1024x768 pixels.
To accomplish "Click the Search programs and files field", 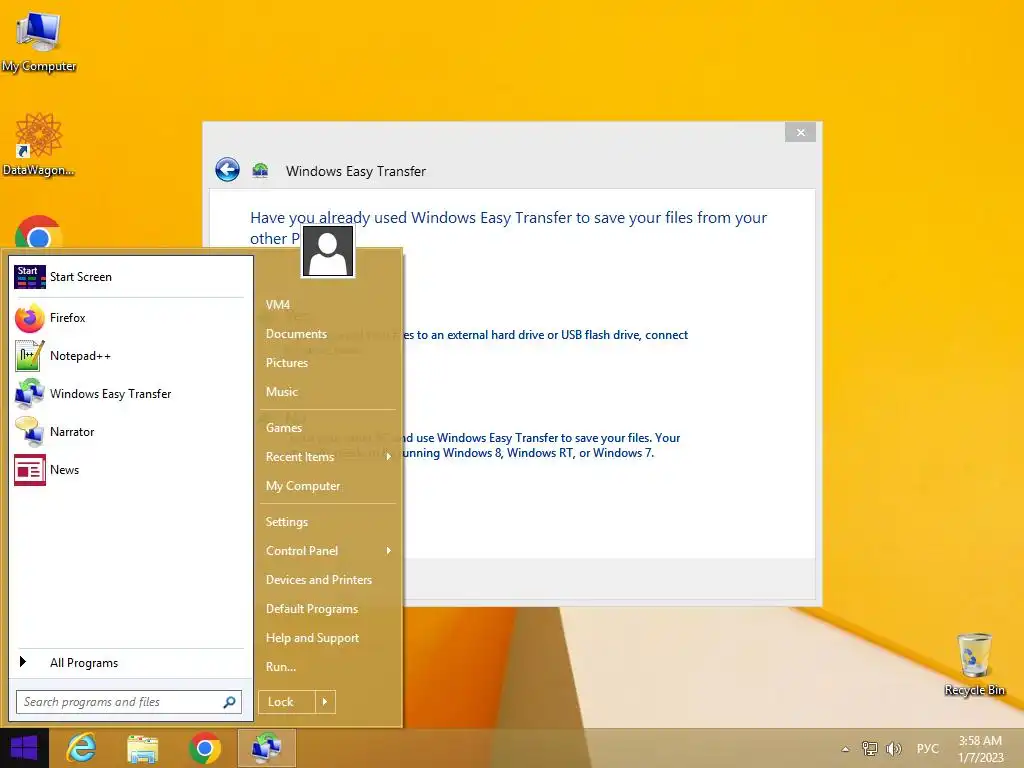I will [x=129, y=702].
